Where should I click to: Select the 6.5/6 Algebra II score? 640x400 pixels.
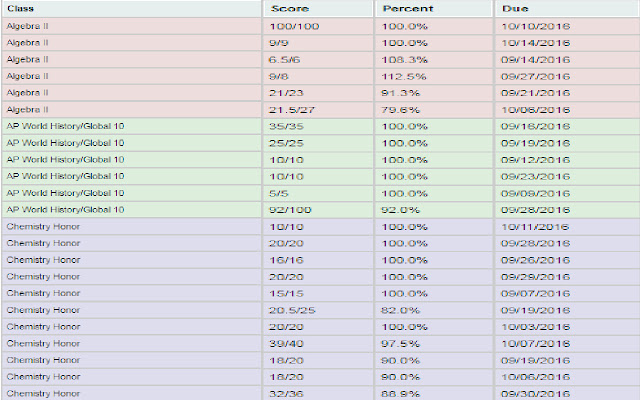[288, 59]
